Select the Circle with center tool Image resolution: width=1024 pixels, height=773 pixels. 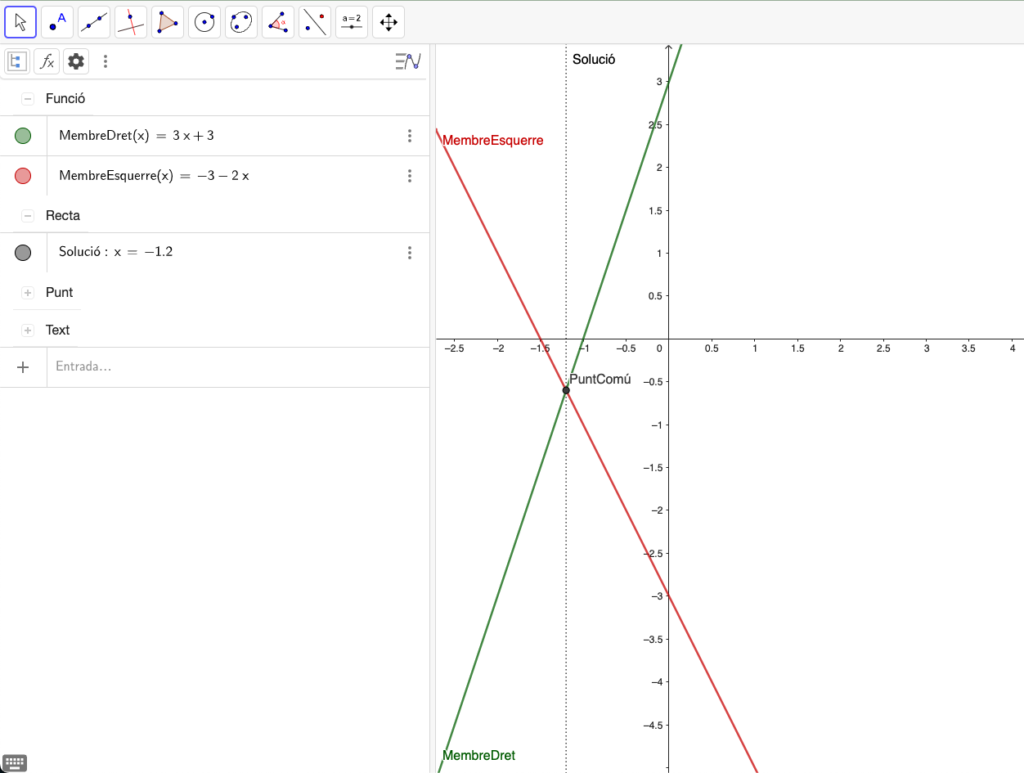[x=205, y=21]
